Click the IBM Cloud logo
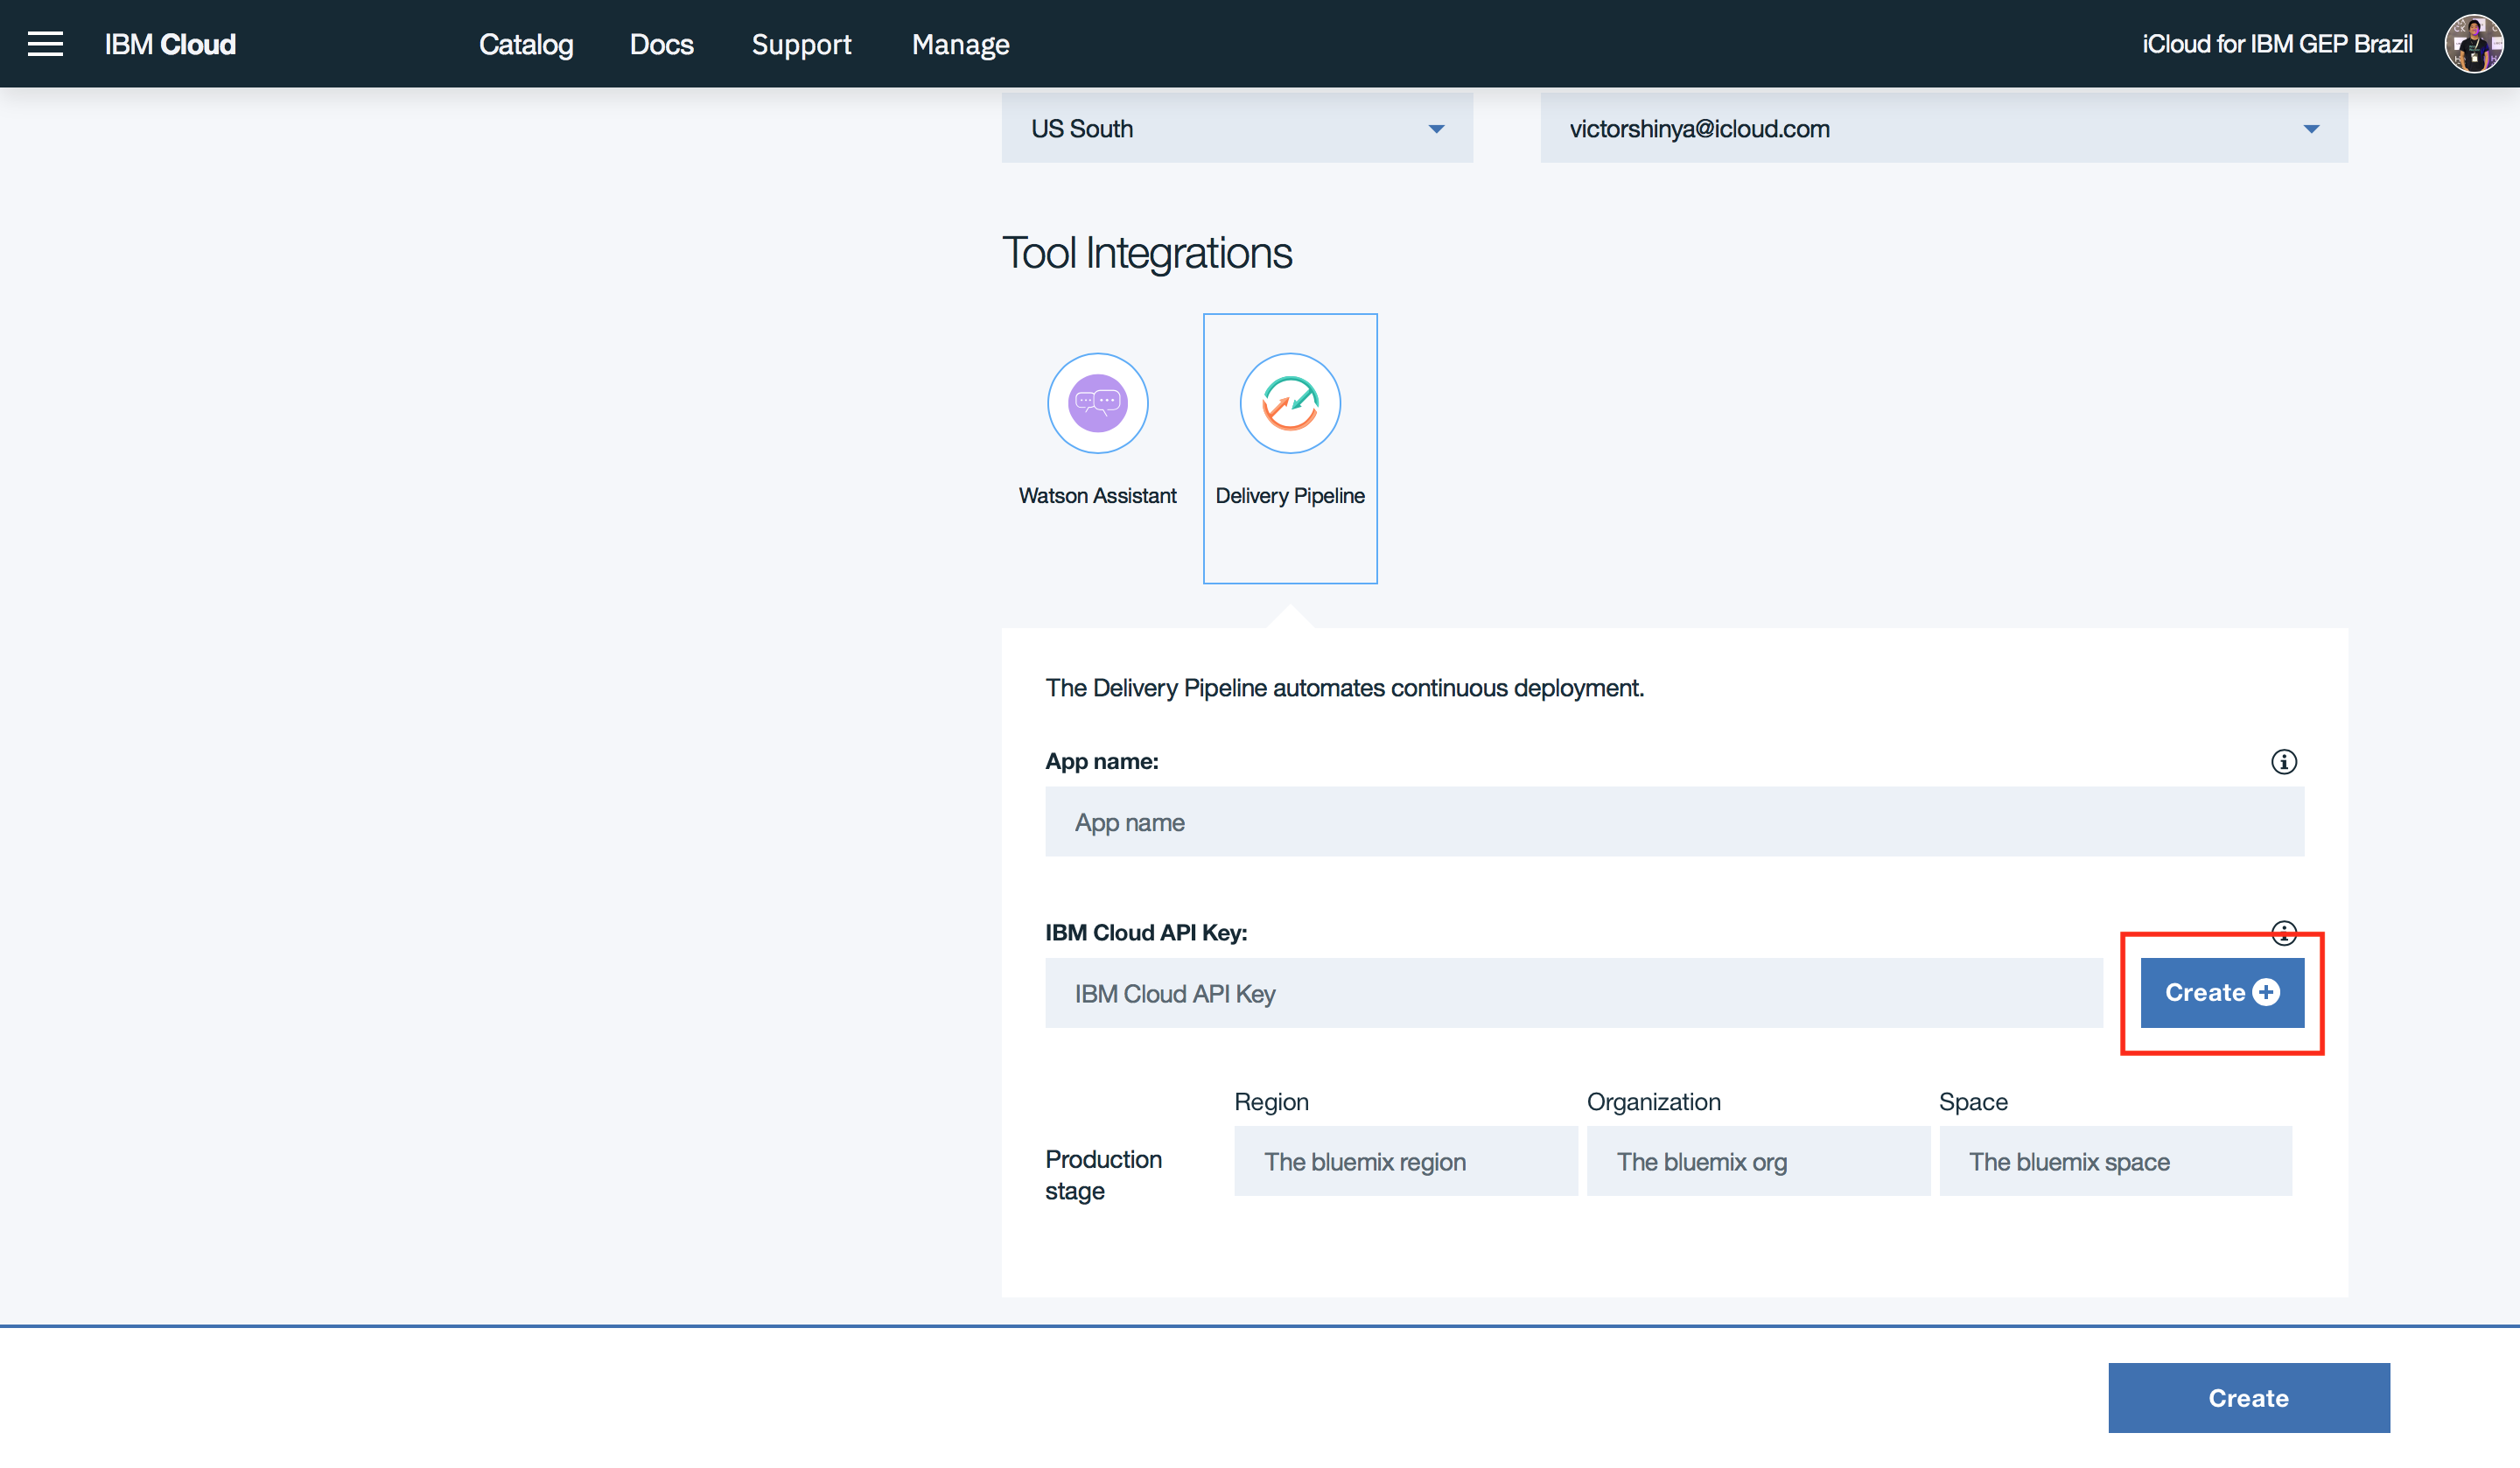2520x1468 pixels. point(170,44)
